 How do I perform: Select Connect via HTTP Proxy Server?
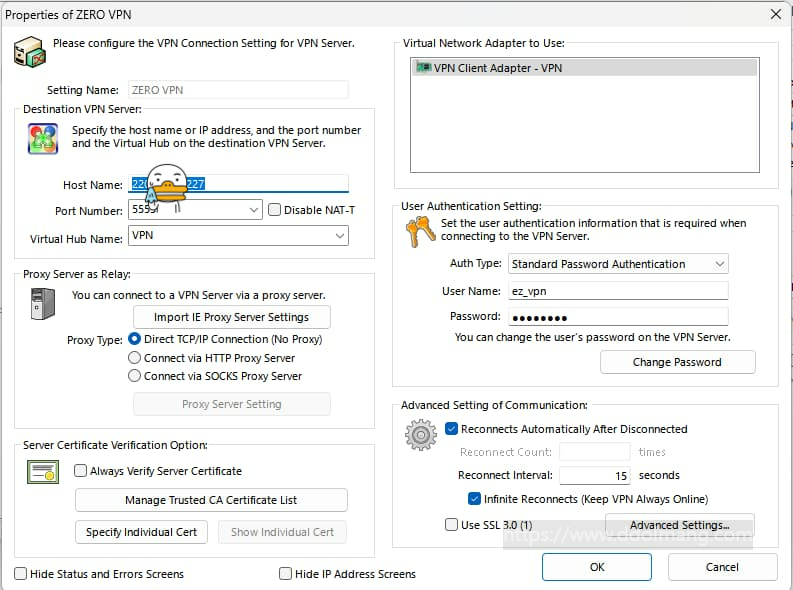134,358
